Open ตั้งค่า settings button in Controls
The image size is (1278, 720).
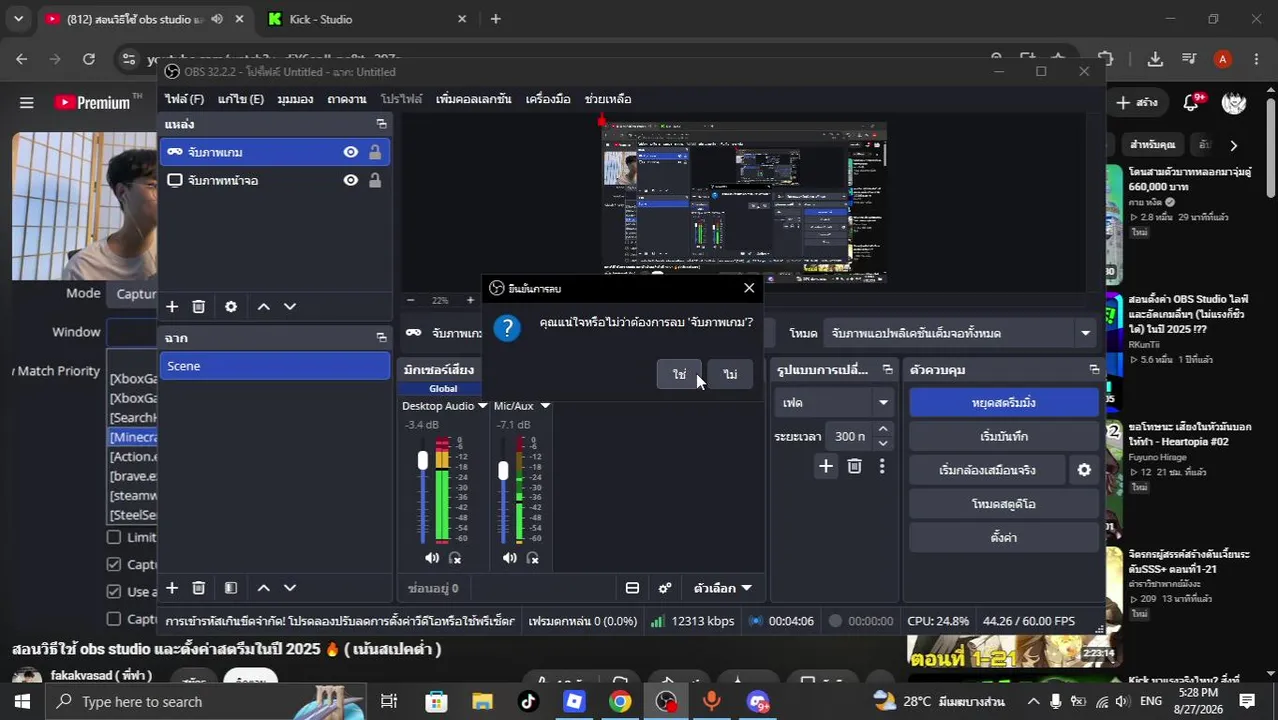tap(1004, 538)
